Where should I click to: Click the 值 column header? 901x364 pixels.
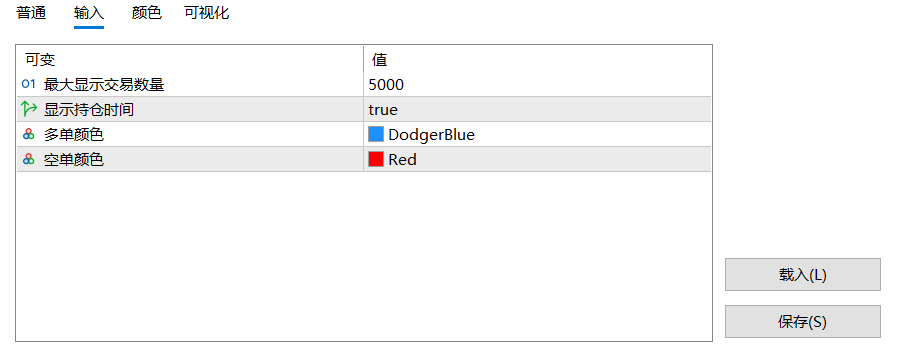click(537, 59)
